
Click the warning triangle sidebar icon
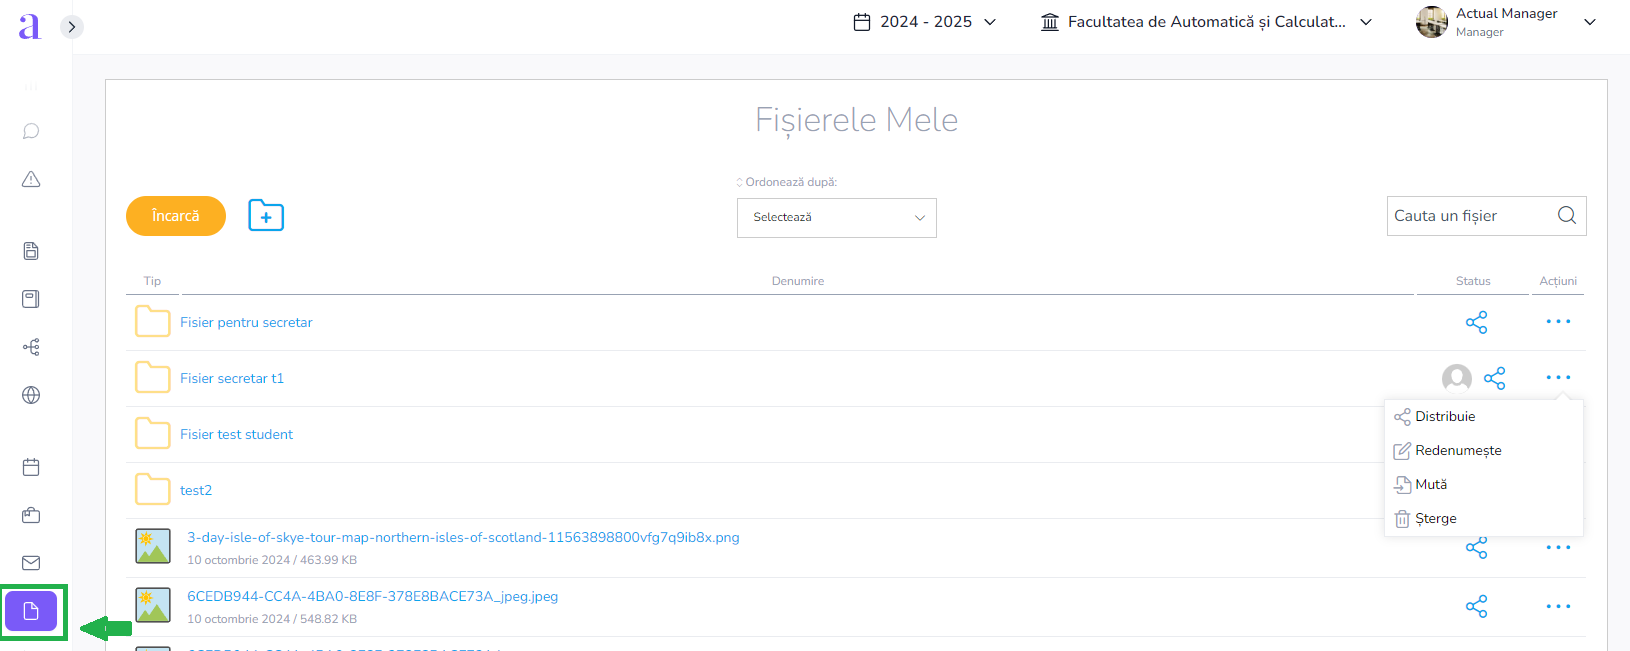click(x=31, y=180)
